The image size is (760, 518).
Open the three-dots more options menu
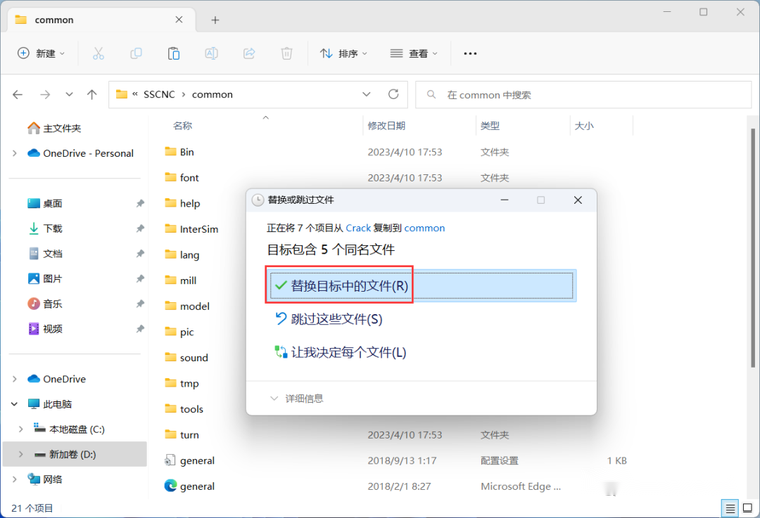(x=470, y=53)
